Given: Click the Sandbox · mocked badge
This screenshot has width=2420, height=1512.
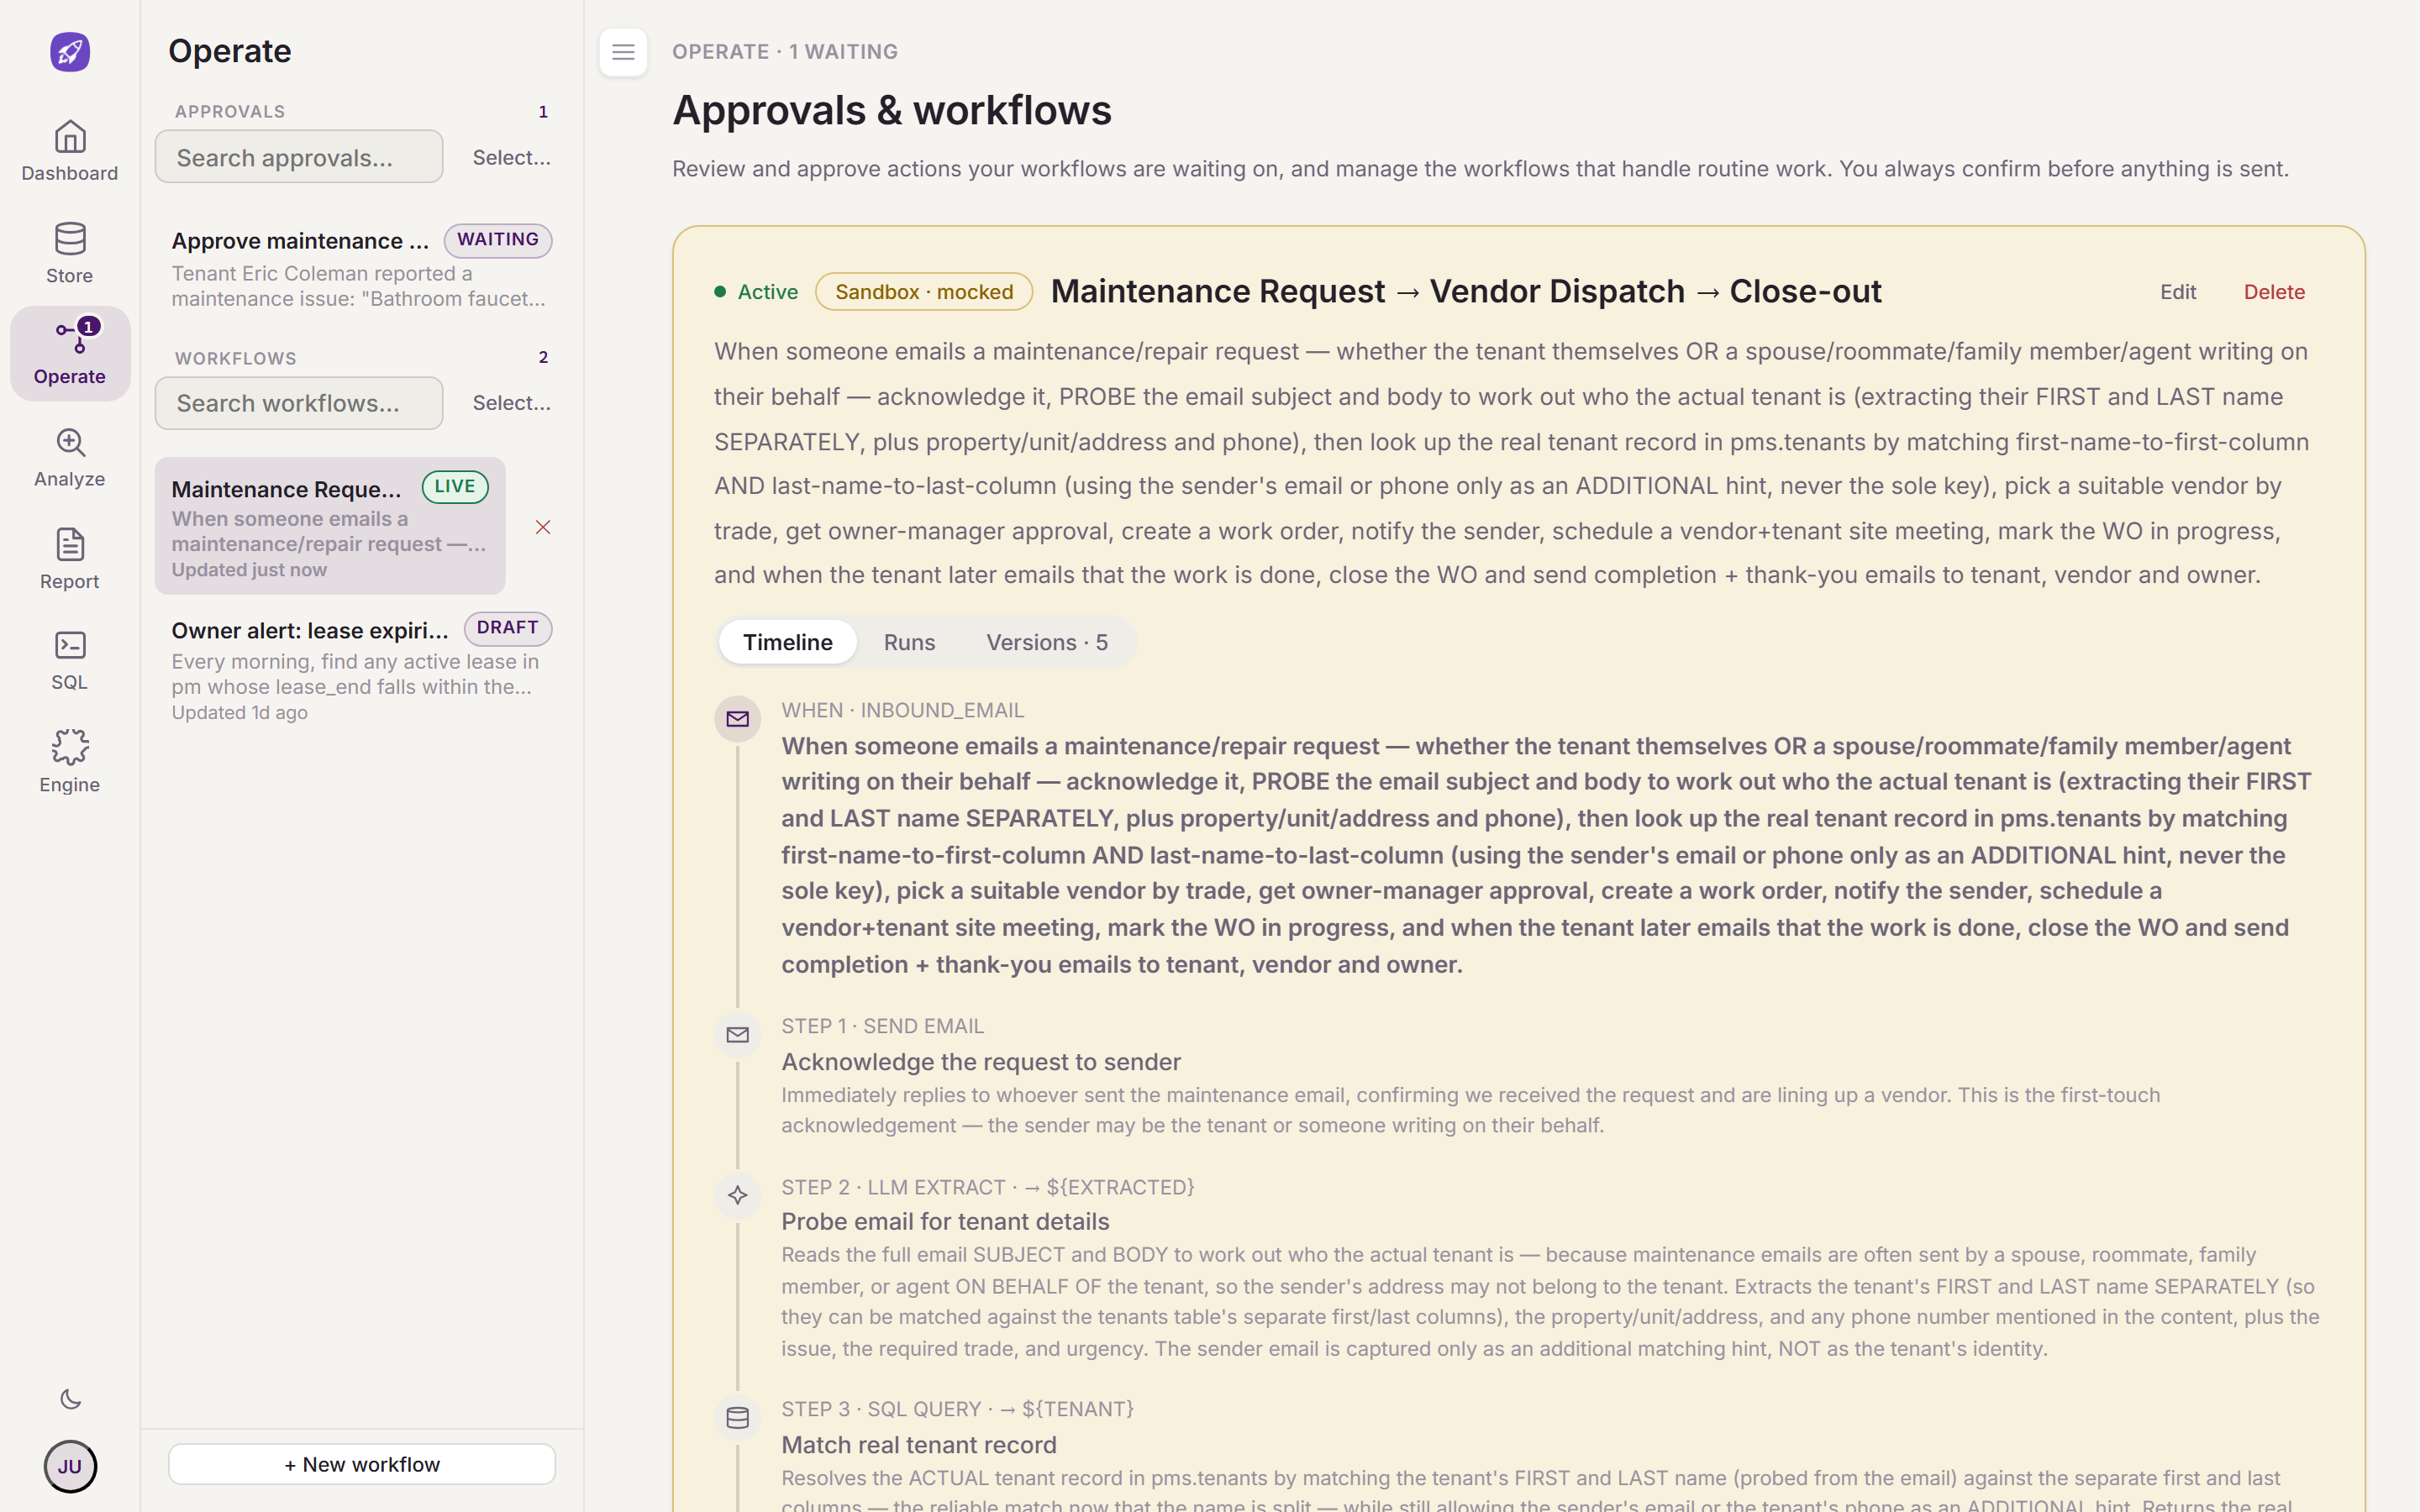Looking at the screenshot, I should [x=924, y=292].
